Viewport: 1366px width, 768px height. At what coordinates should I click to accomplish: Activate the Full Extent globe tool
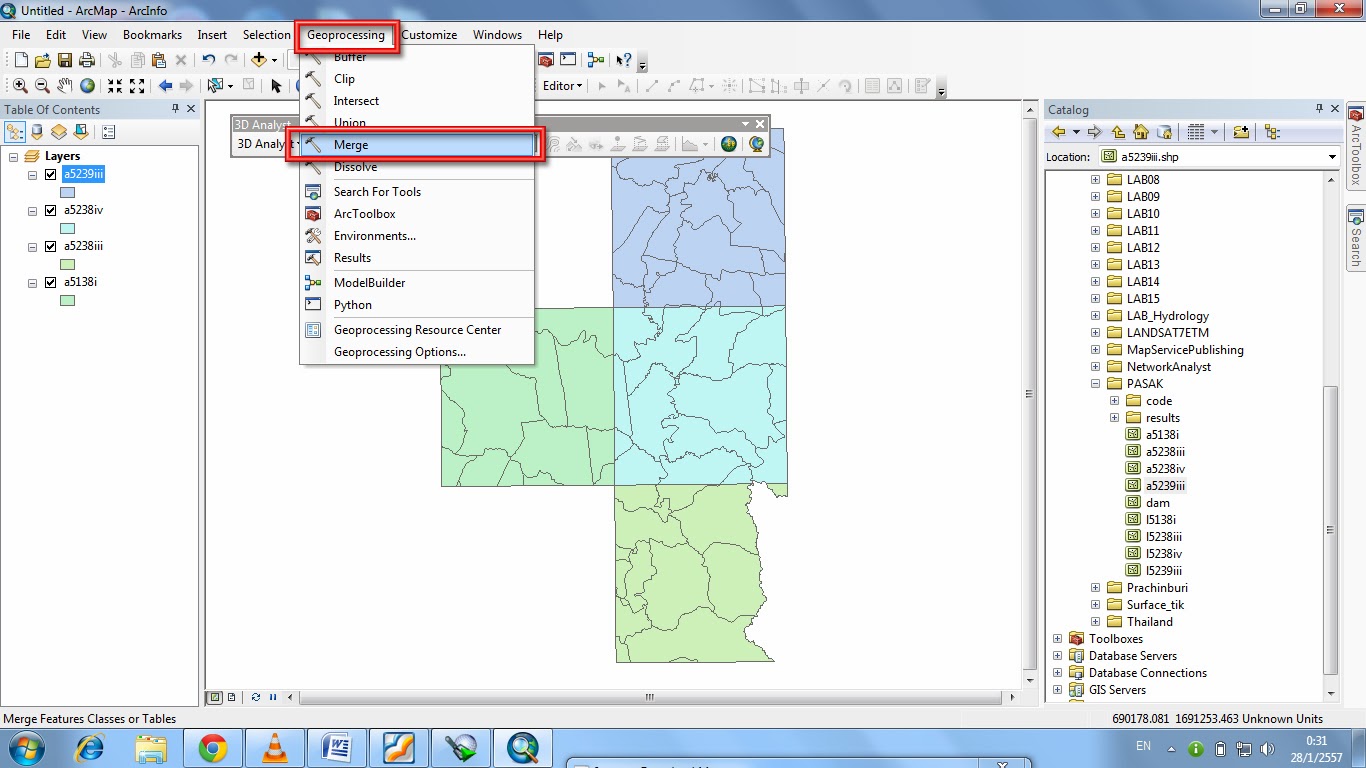click(x=87, y=85)
